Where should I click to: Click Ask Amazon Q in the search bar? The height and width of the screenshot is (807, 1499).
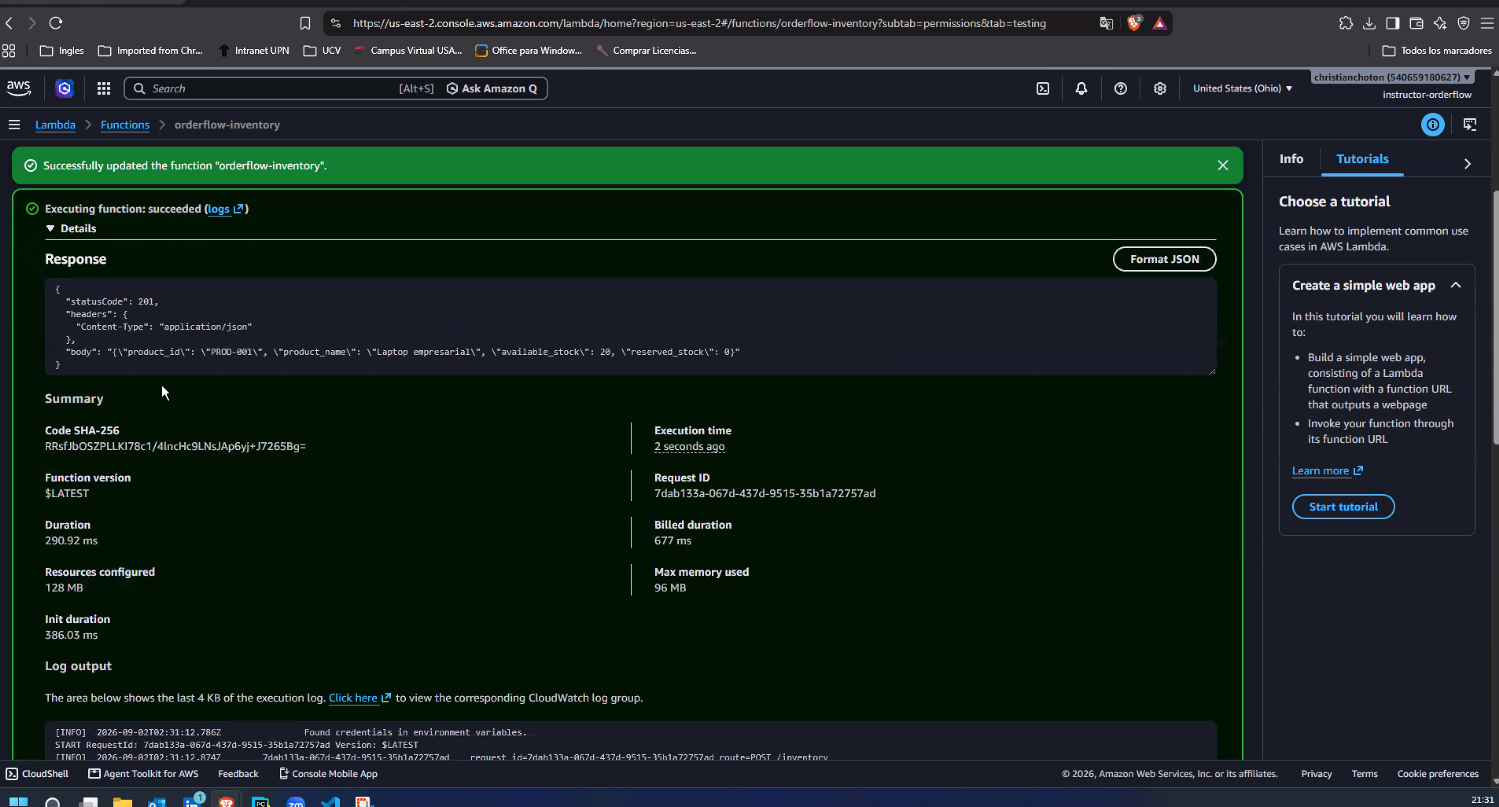click(492, 89)
